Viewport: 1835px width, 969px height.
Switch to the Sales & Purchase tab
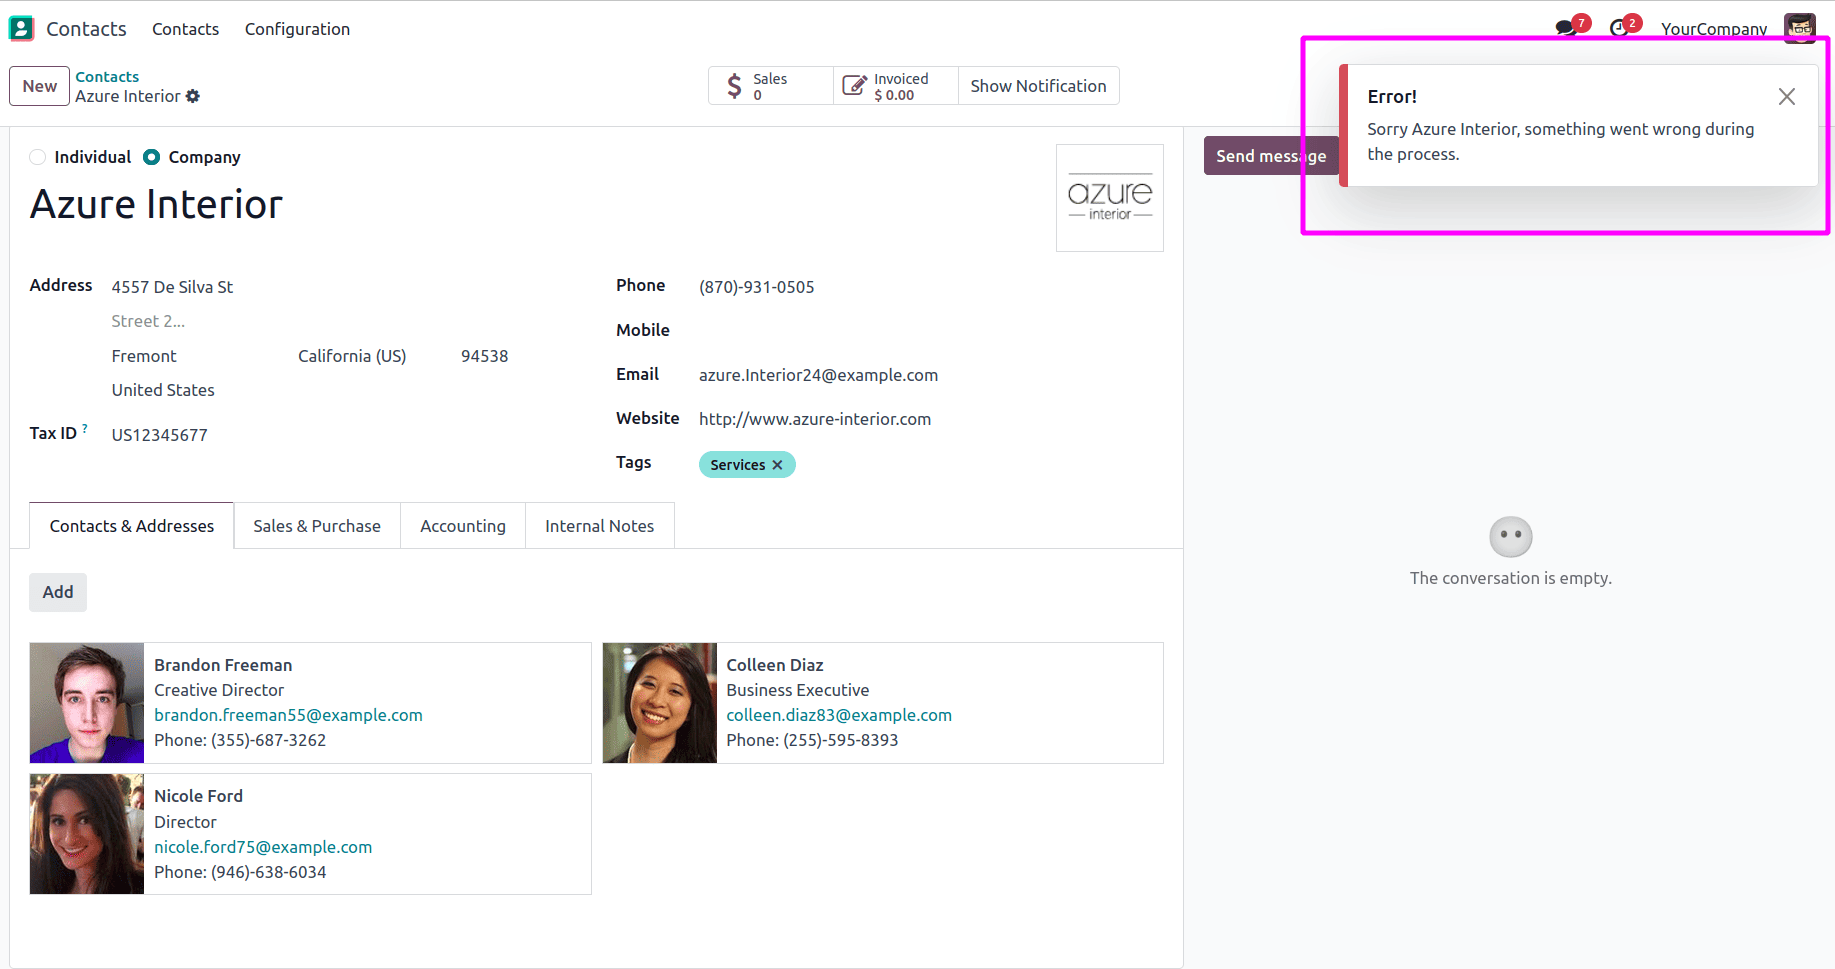pyautogui.click(x=317, y=526)
